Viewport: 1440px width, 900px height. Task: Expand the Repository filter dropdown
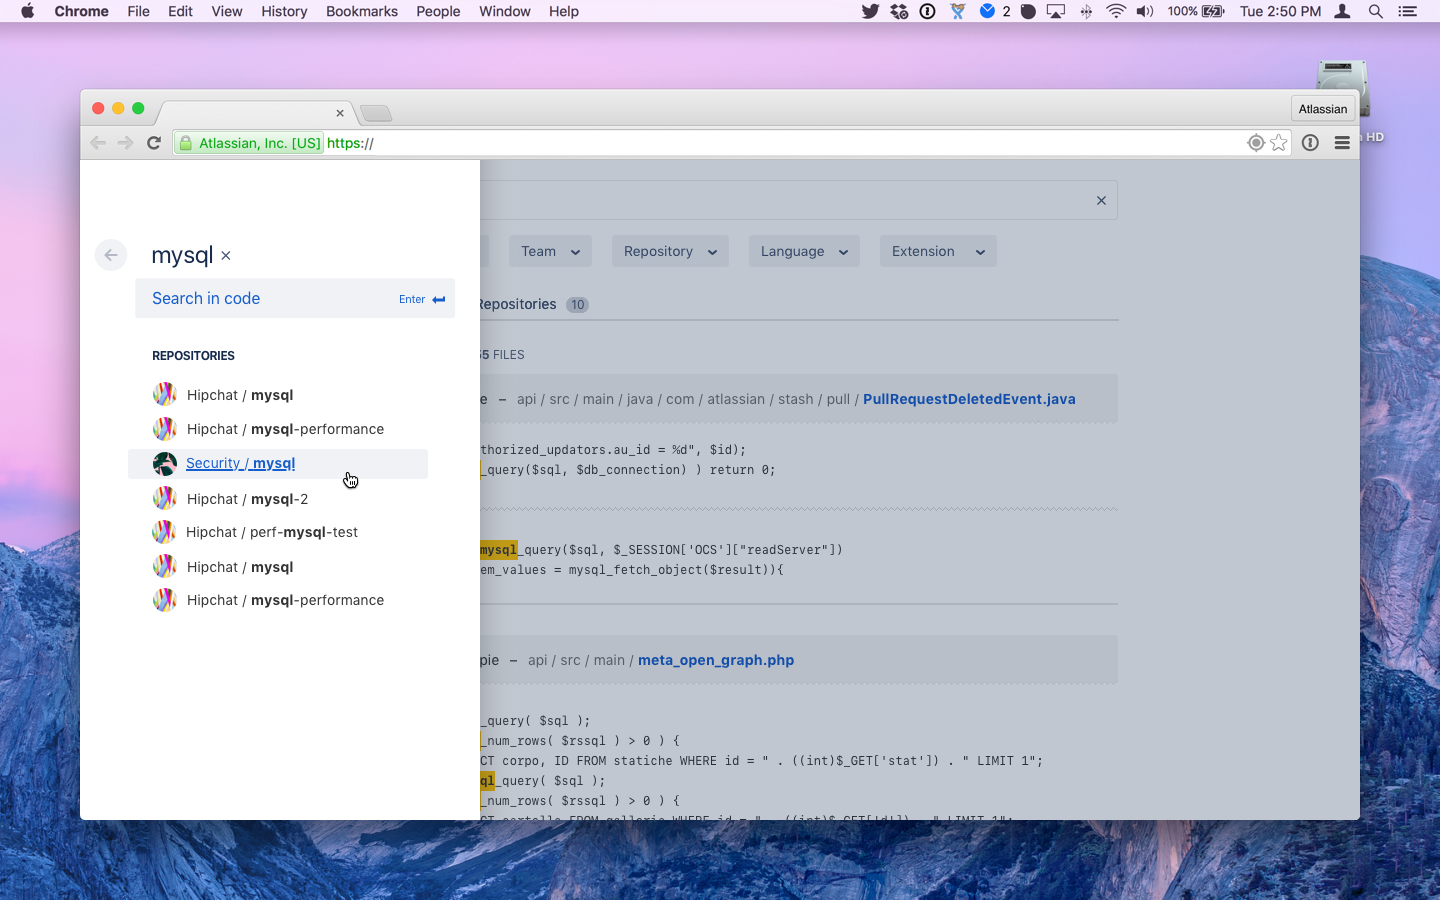670,251
